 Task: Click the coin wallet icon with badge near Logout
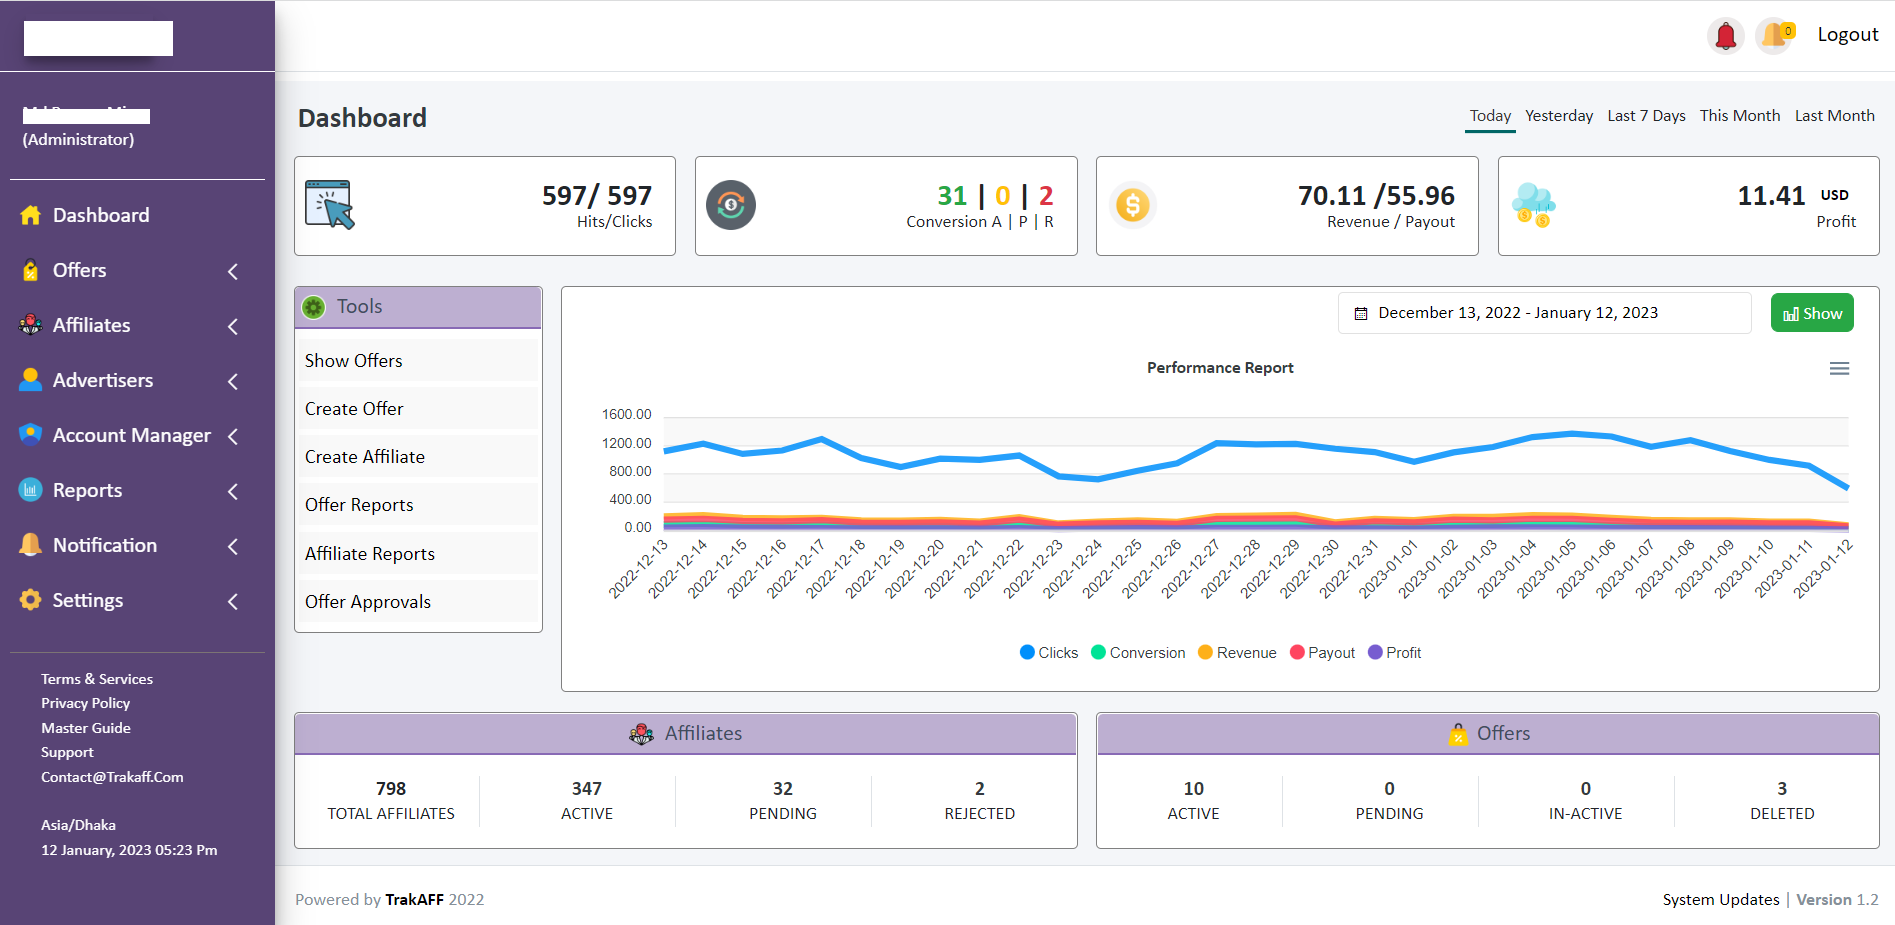tap(1775, 35)
